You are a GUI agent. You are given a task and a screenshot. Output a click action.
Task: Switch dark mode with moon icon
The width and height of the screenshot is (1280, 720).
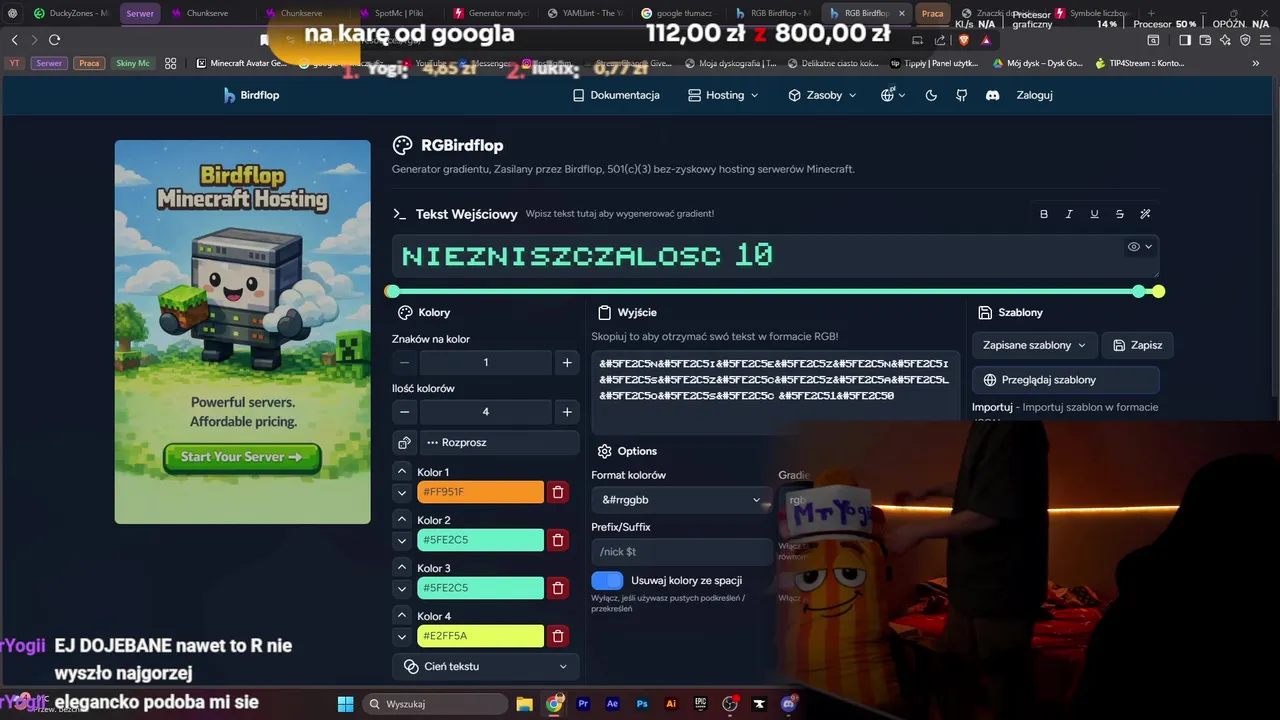tap(931, 95)
